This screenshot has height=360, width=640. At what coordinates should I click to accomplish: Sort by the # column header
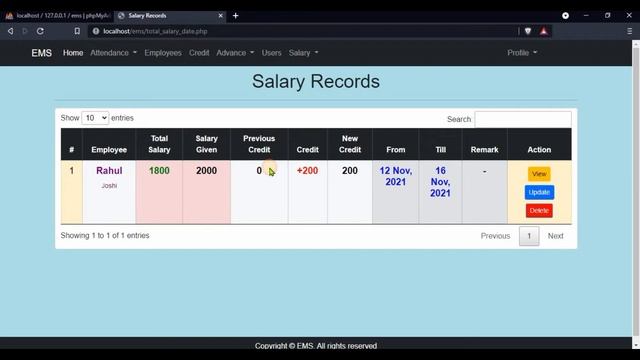(71, 144)
